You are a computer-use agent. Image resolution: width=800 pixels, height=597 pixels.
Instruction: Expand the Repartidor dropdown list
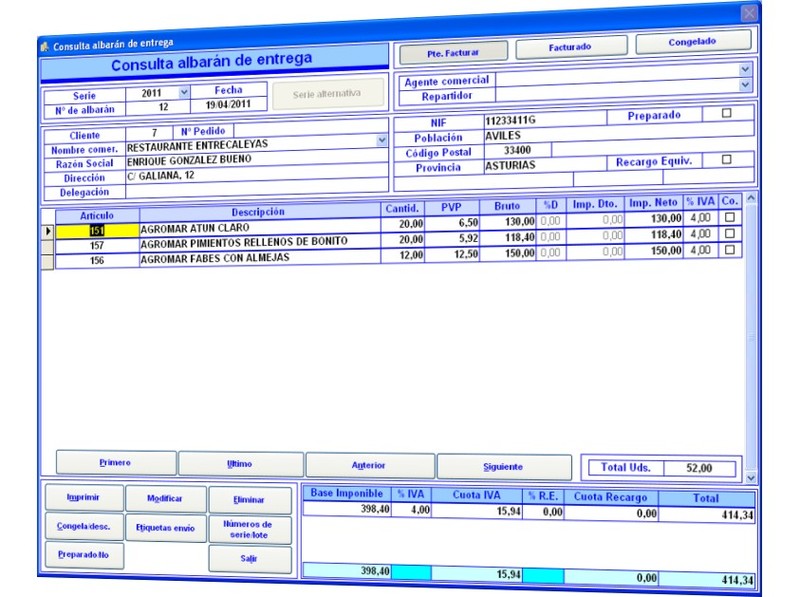coord(745,87)
